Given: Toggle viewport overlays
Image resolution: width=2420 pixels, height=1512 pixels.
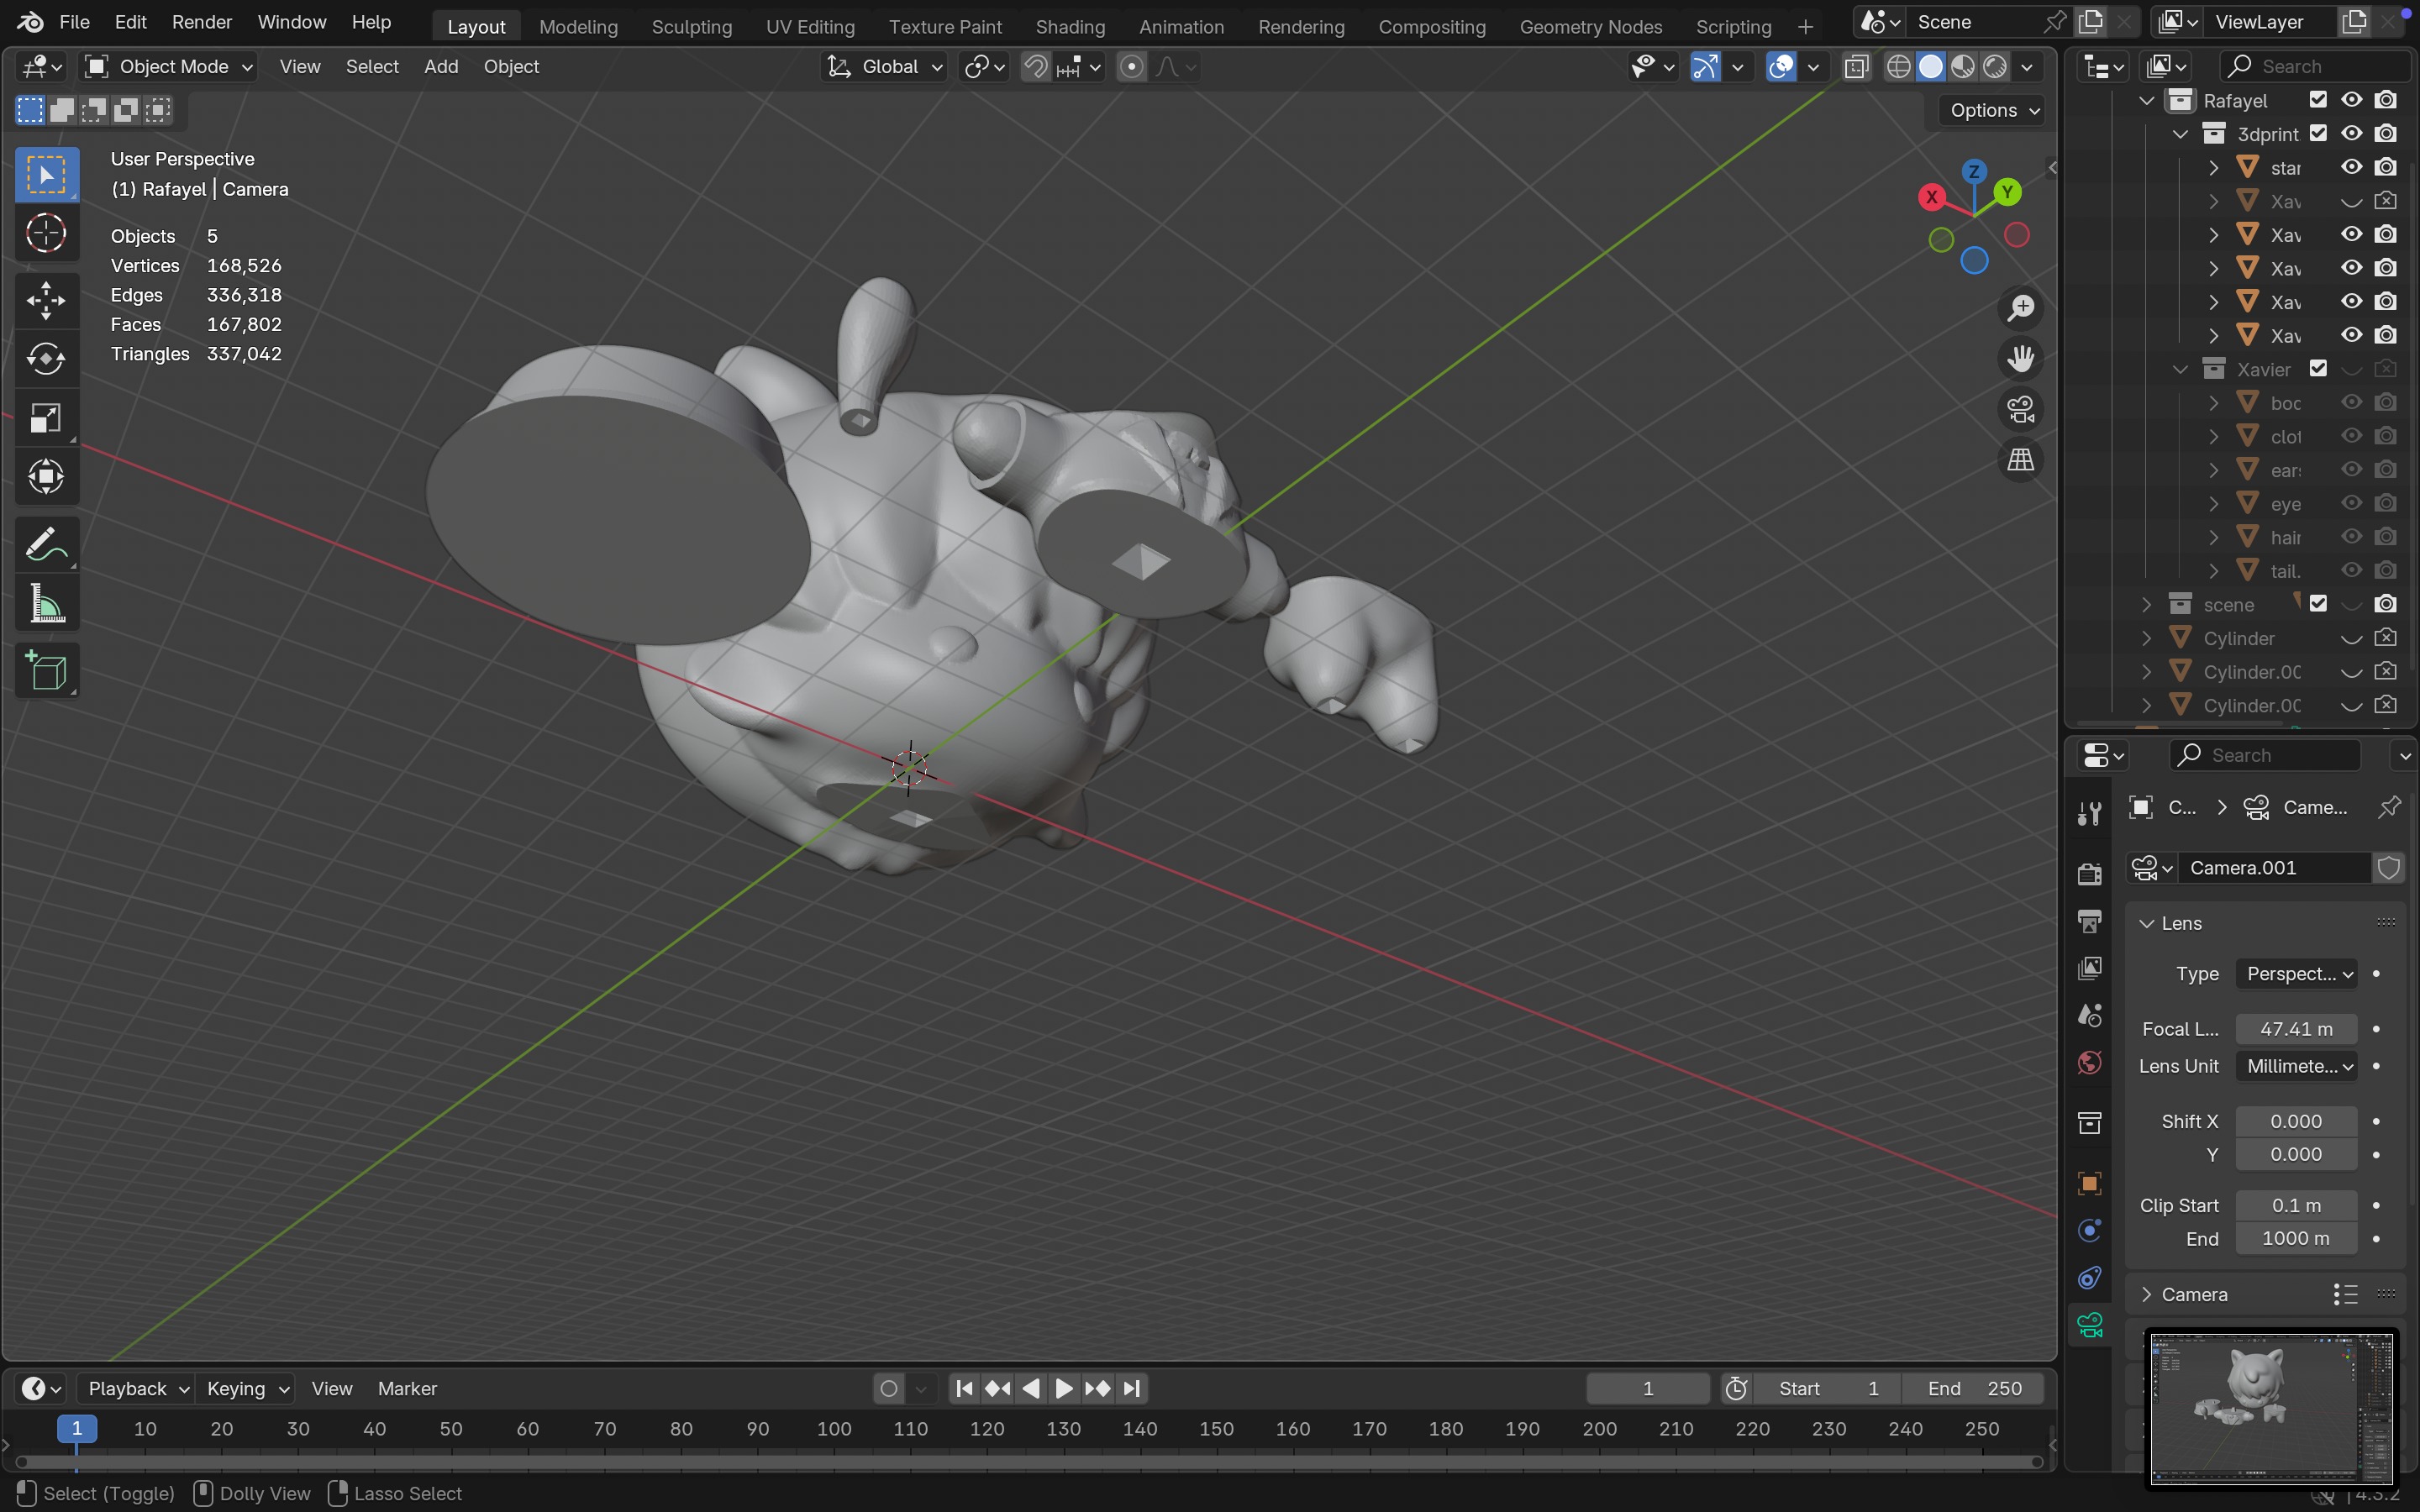Looking at the screenshot, I should pos(1781,67).
